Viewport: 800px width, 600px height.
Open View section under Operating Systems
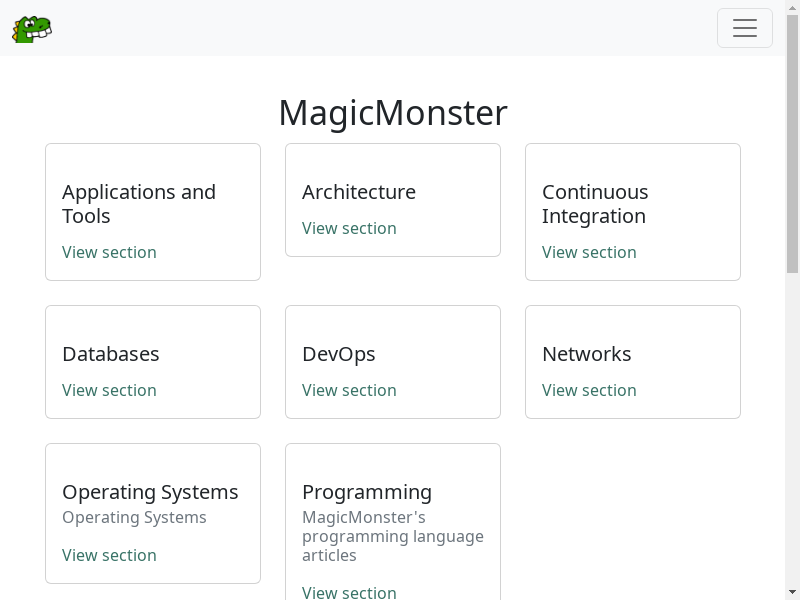pyautogui.click(x=109, y=555)
